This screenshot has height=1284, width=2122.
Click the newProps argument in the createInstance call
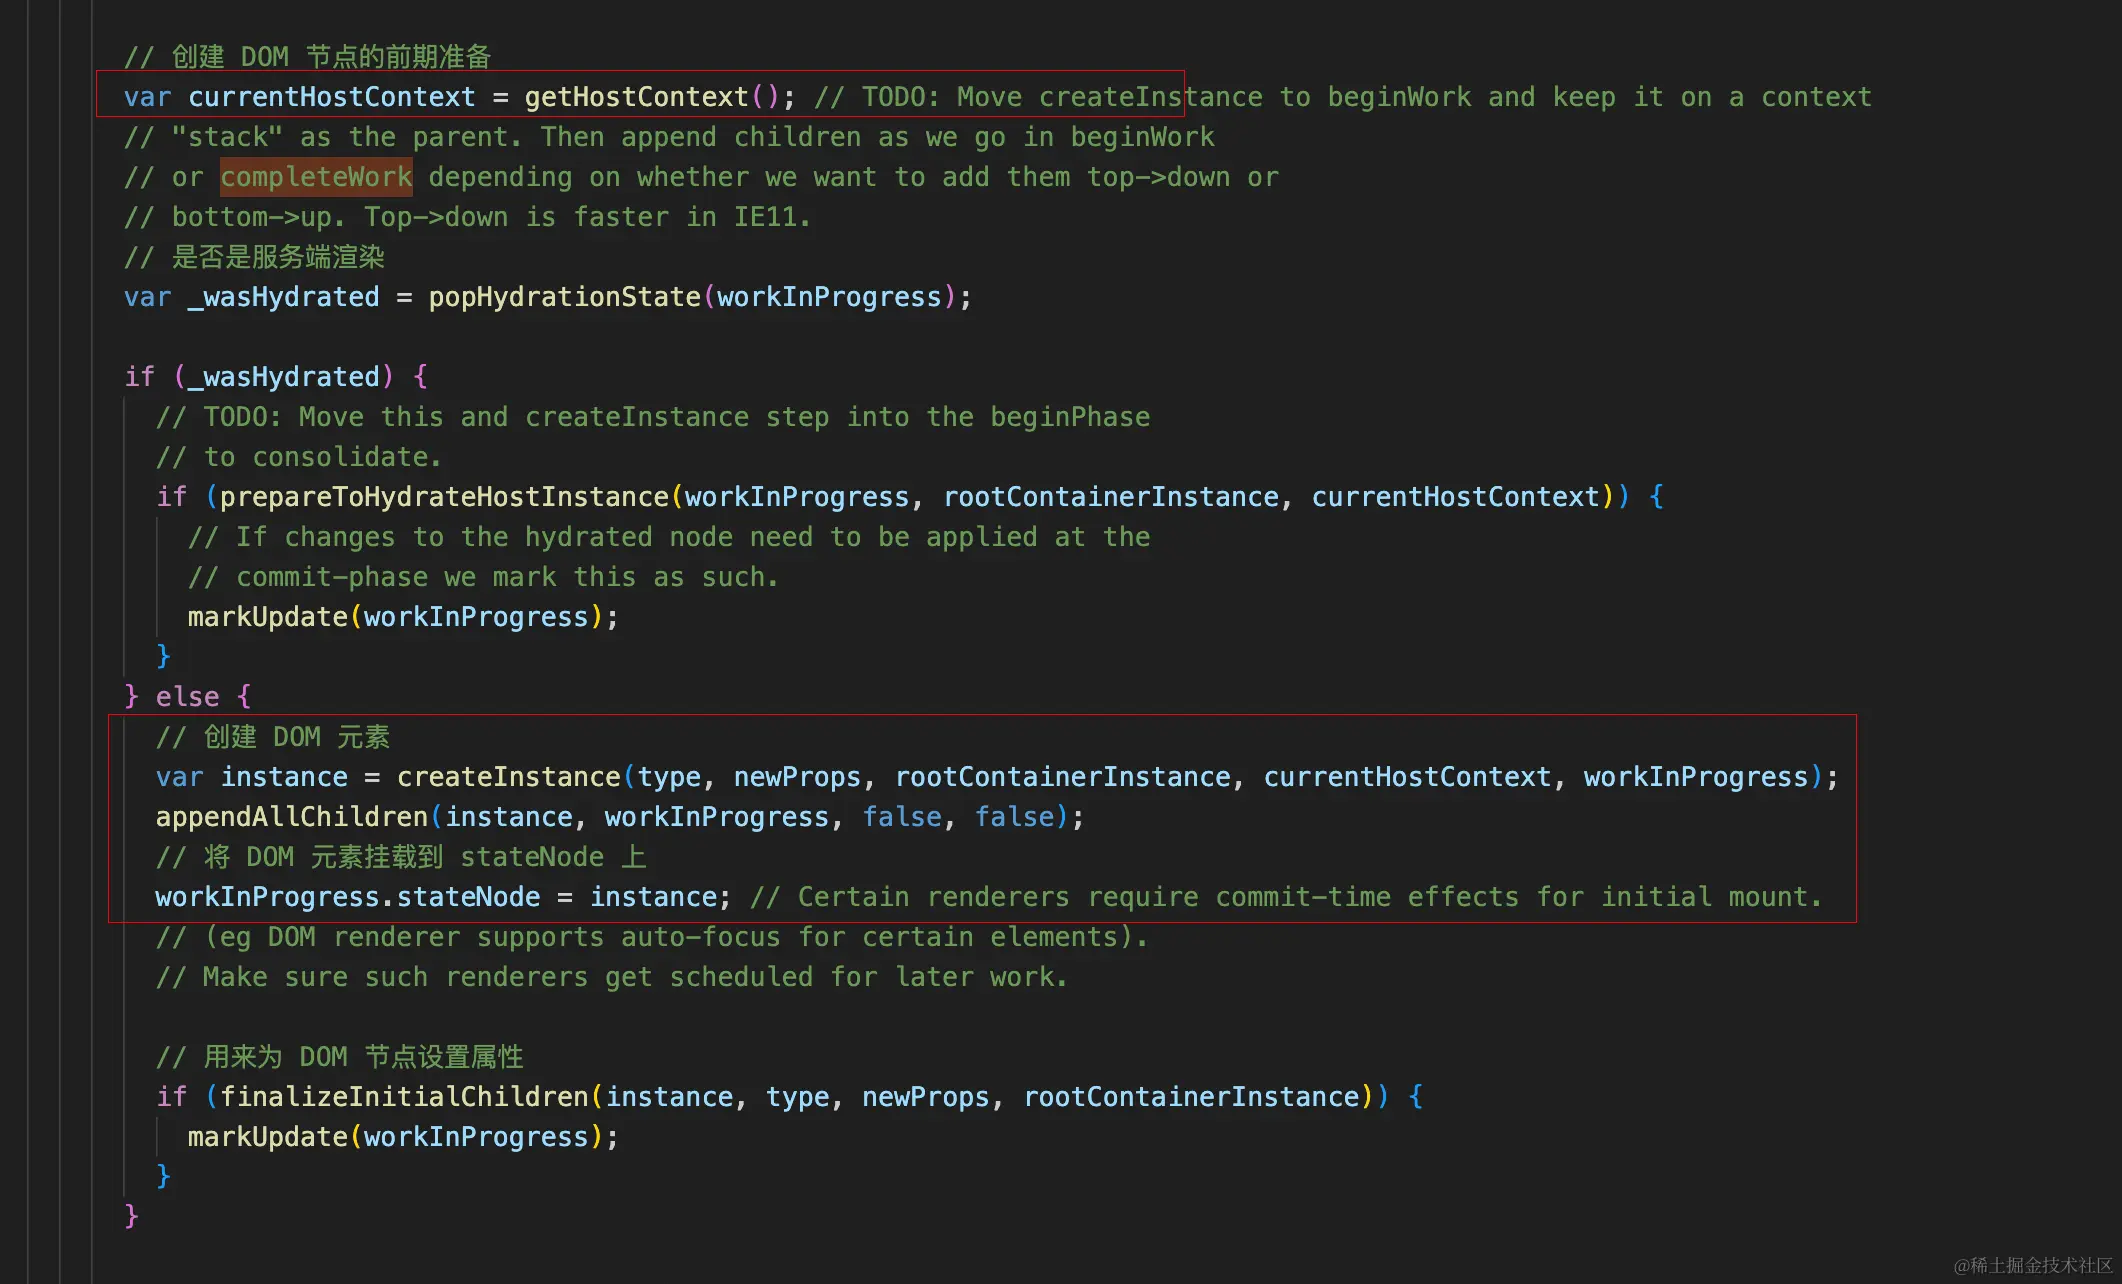click(797, 777)
